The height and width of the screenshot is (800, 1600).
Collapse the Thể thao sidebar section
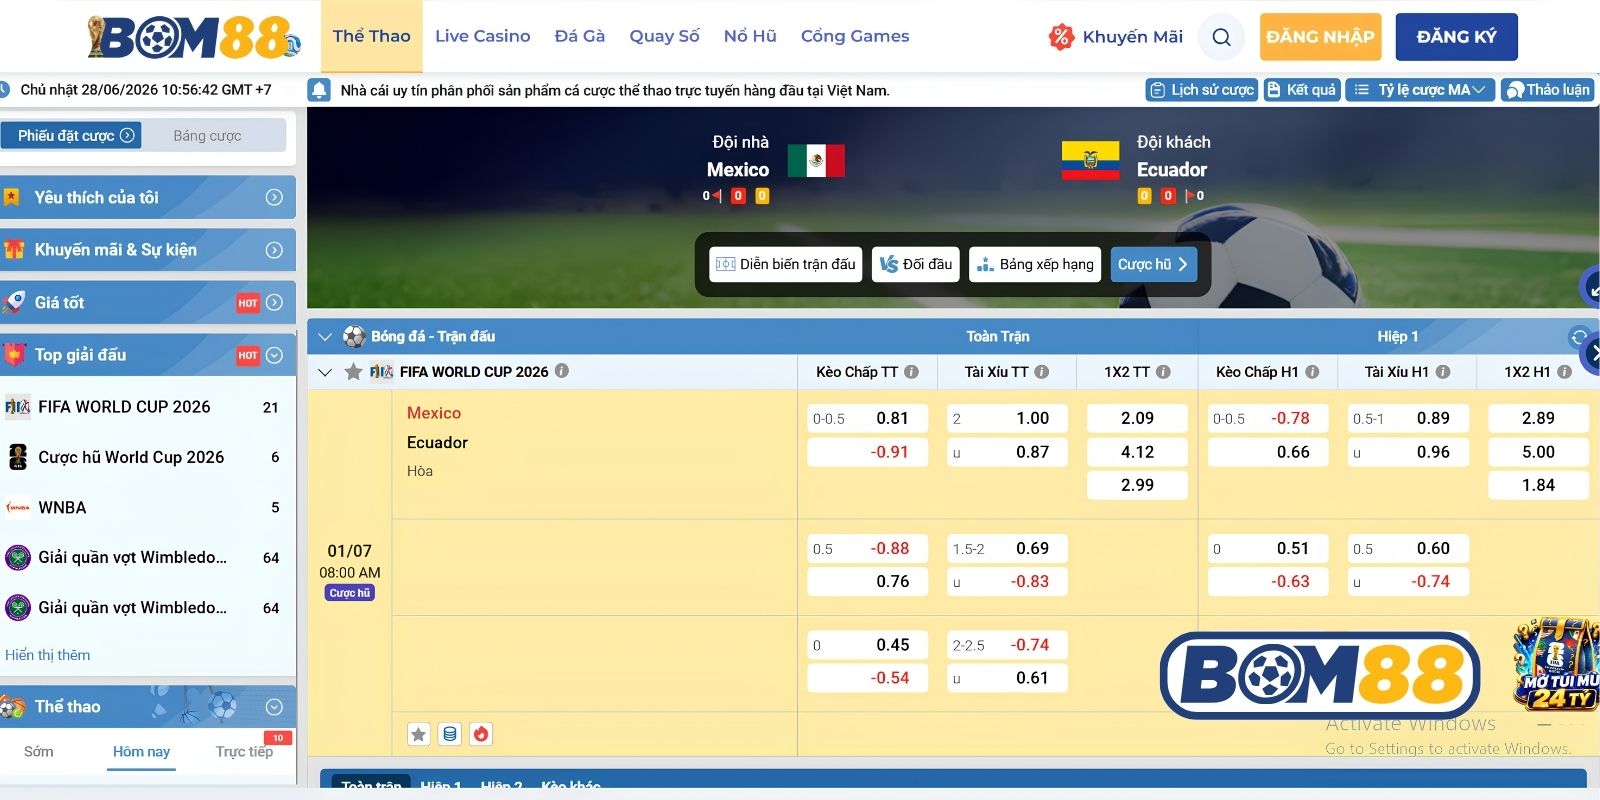274,707
